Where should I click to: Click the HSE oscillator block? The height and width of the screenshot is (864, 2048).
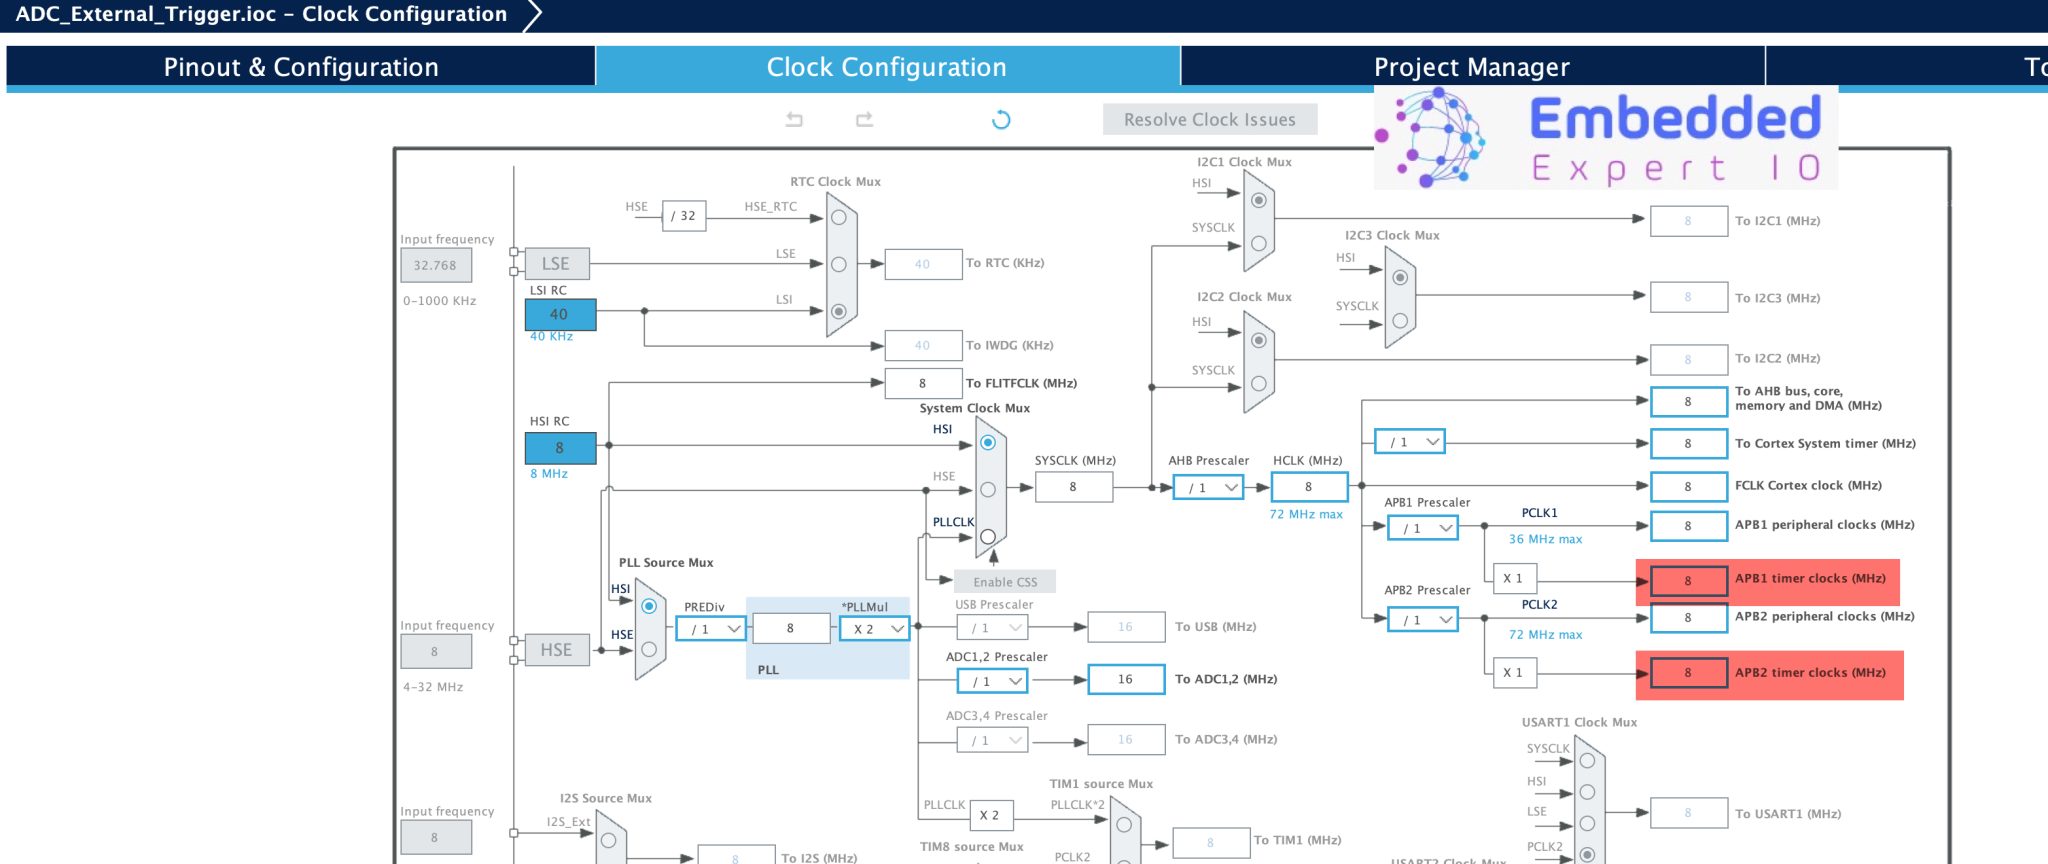pyautogui.click(x=556, y=650)
